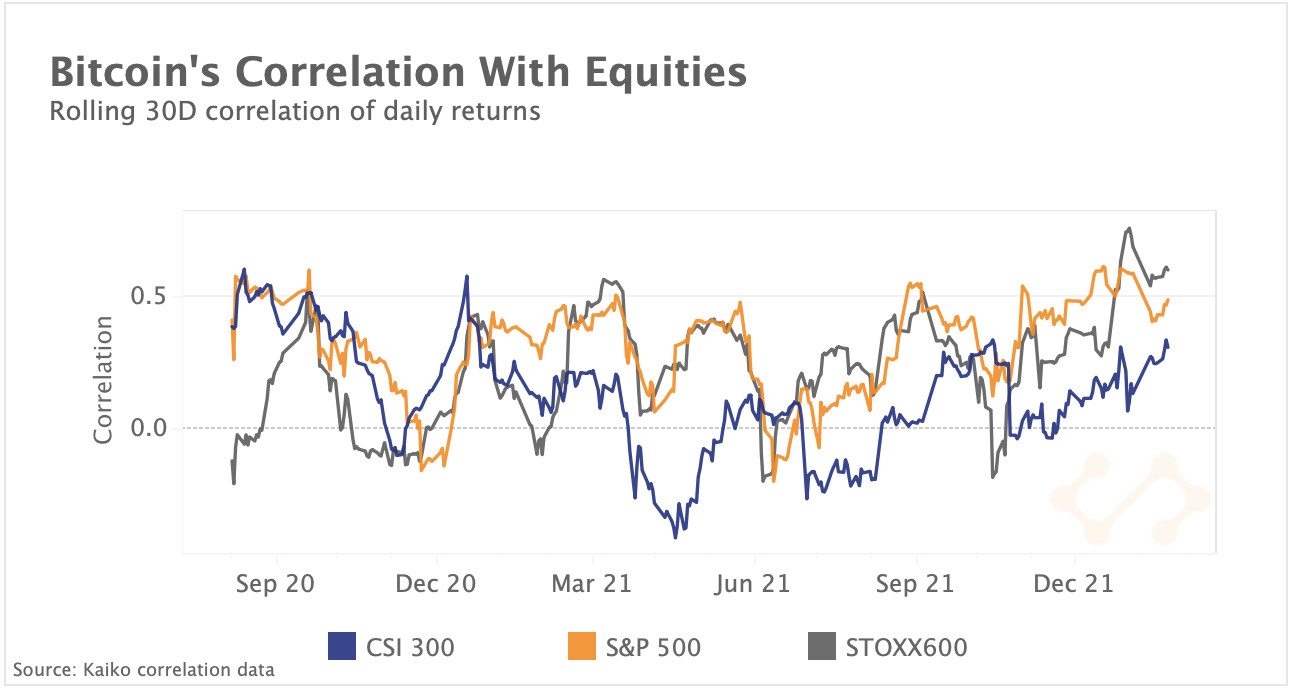The image size is (1293, 692).
Task: Click the Kaiko watermark logo
Action: click(1130, 498)
